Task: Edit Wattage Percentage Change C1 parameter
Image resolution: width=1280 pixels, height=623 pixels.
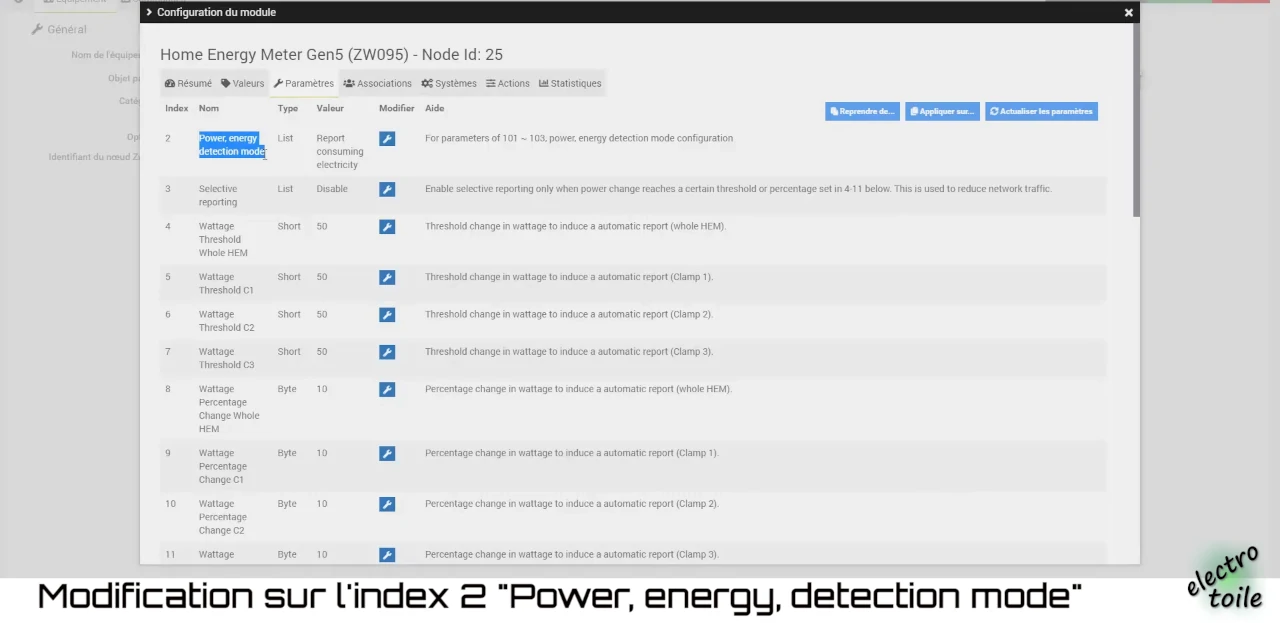Action: point(387,454)
